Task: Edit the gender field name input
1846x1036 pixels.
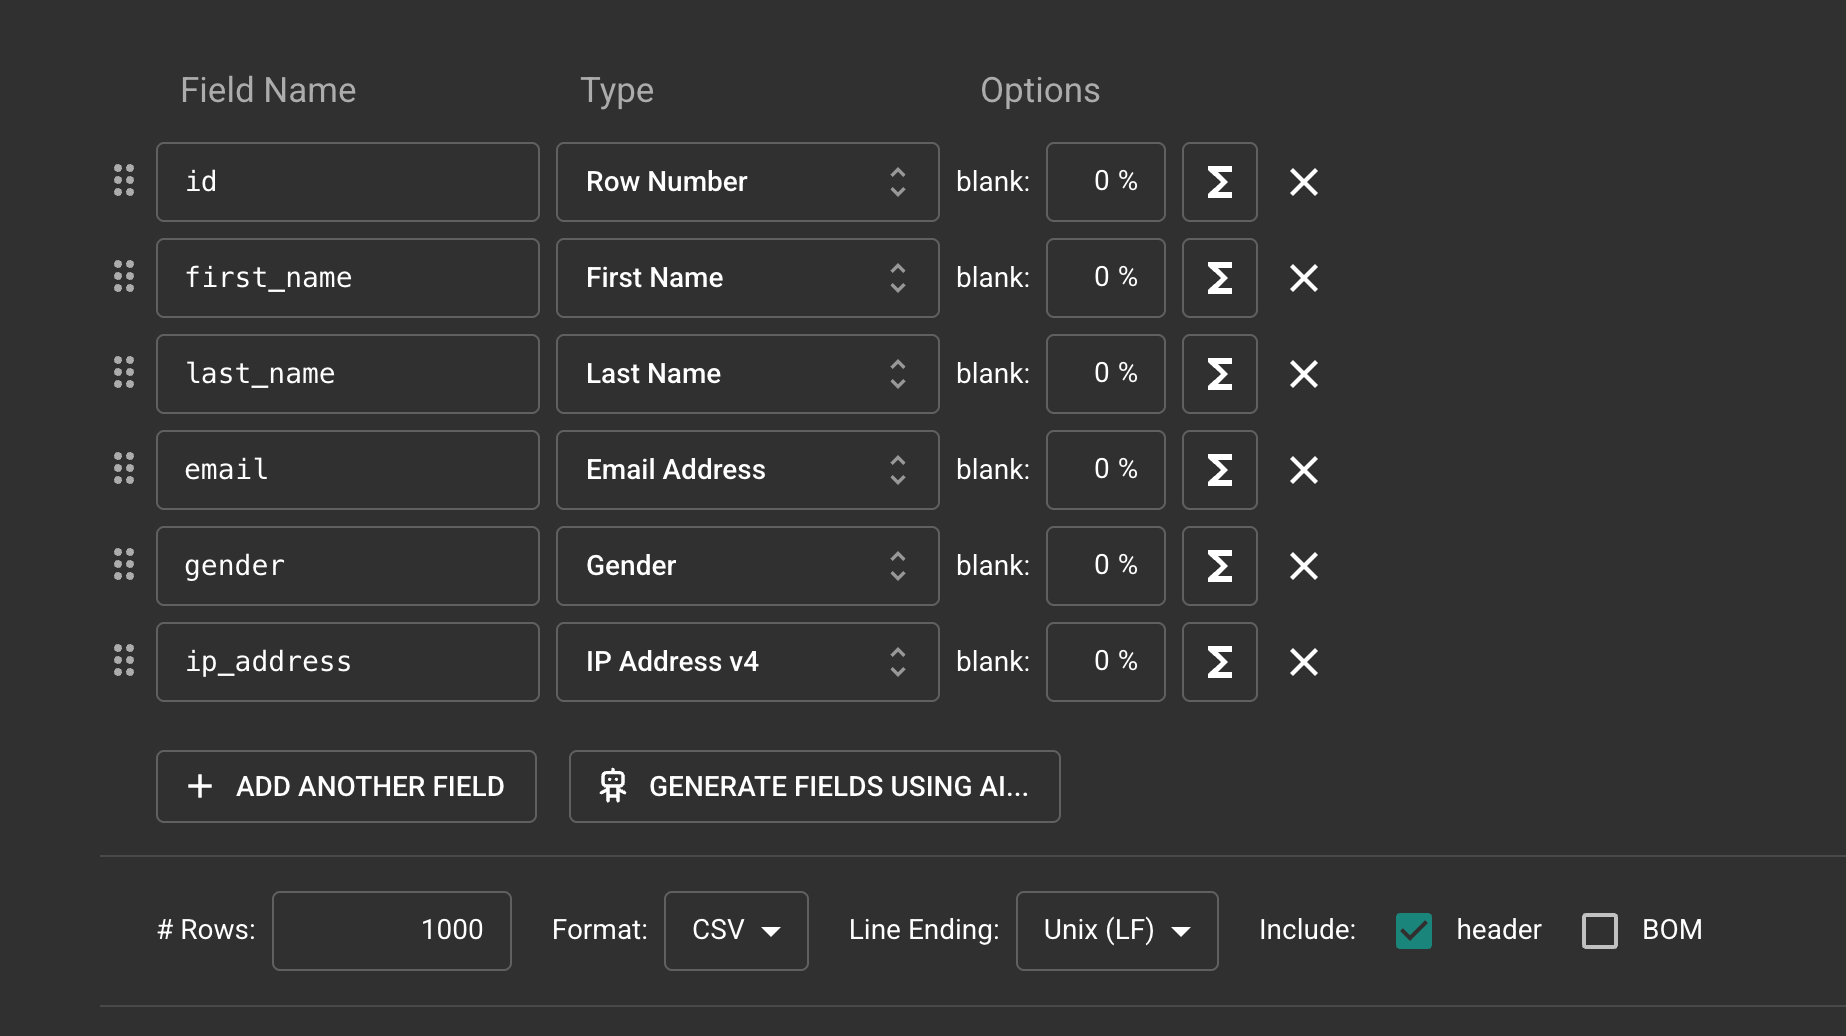Action: [x=347, y=566]
